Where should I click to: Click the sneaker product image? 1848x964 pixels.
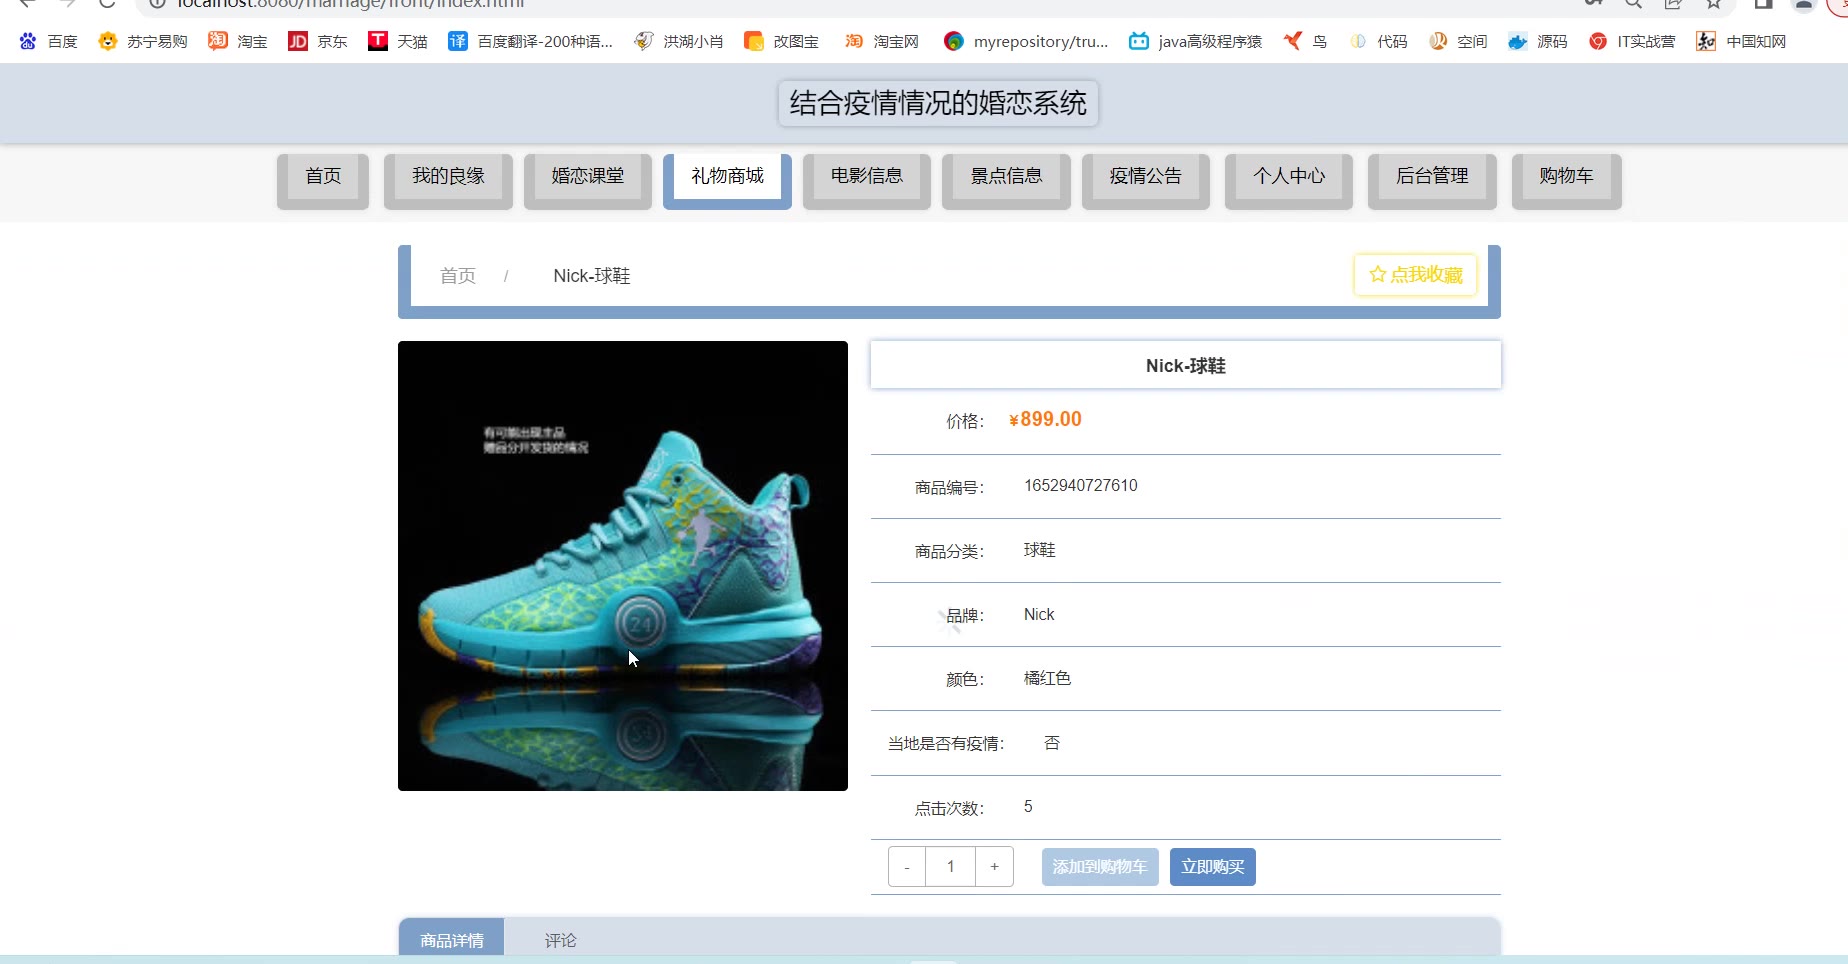[623, 566]
